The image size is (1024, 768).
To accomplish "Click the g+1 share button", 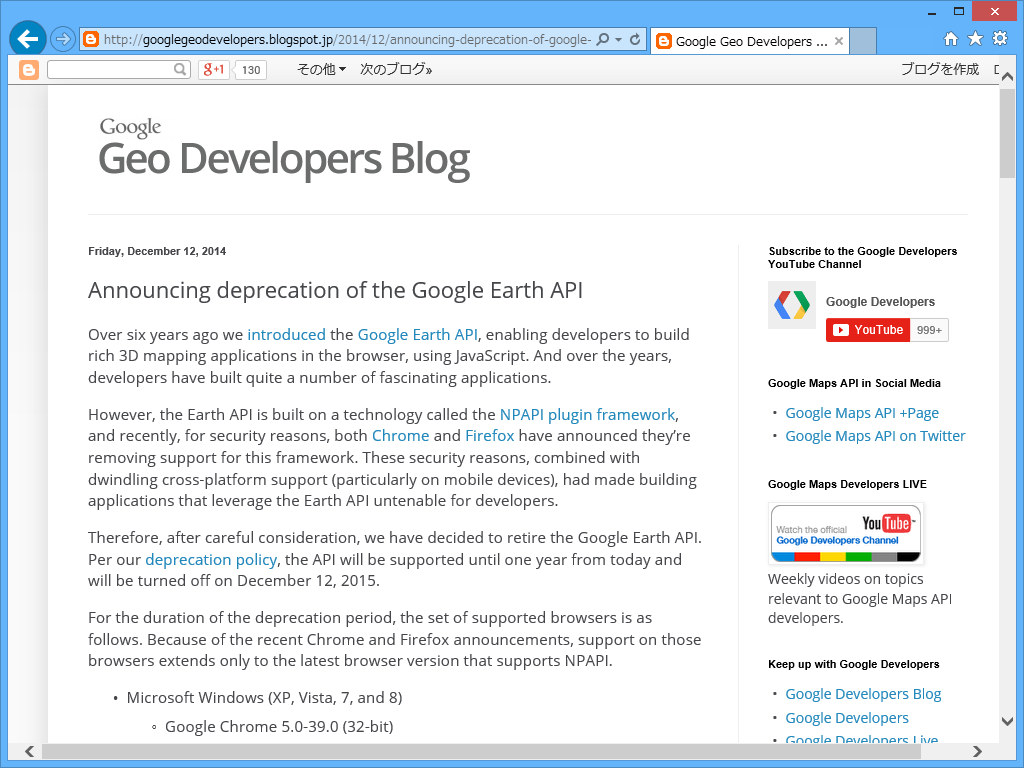I will pyautogui.click(x=212, y=70).
